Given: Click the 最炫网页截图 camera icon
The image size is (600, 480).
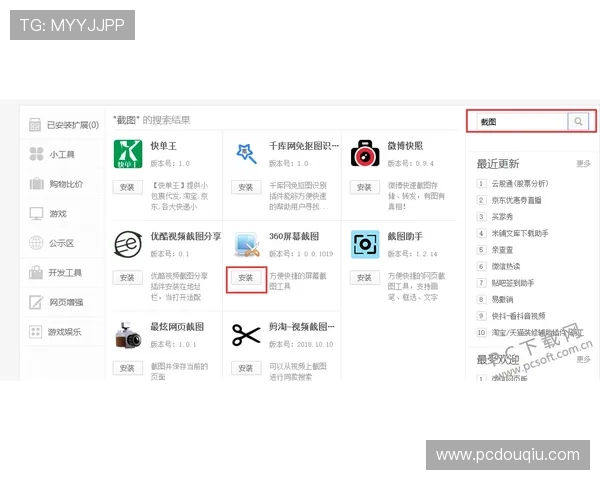Looking at the screenshot, I should pyautogui.click(x=128, y=335).
